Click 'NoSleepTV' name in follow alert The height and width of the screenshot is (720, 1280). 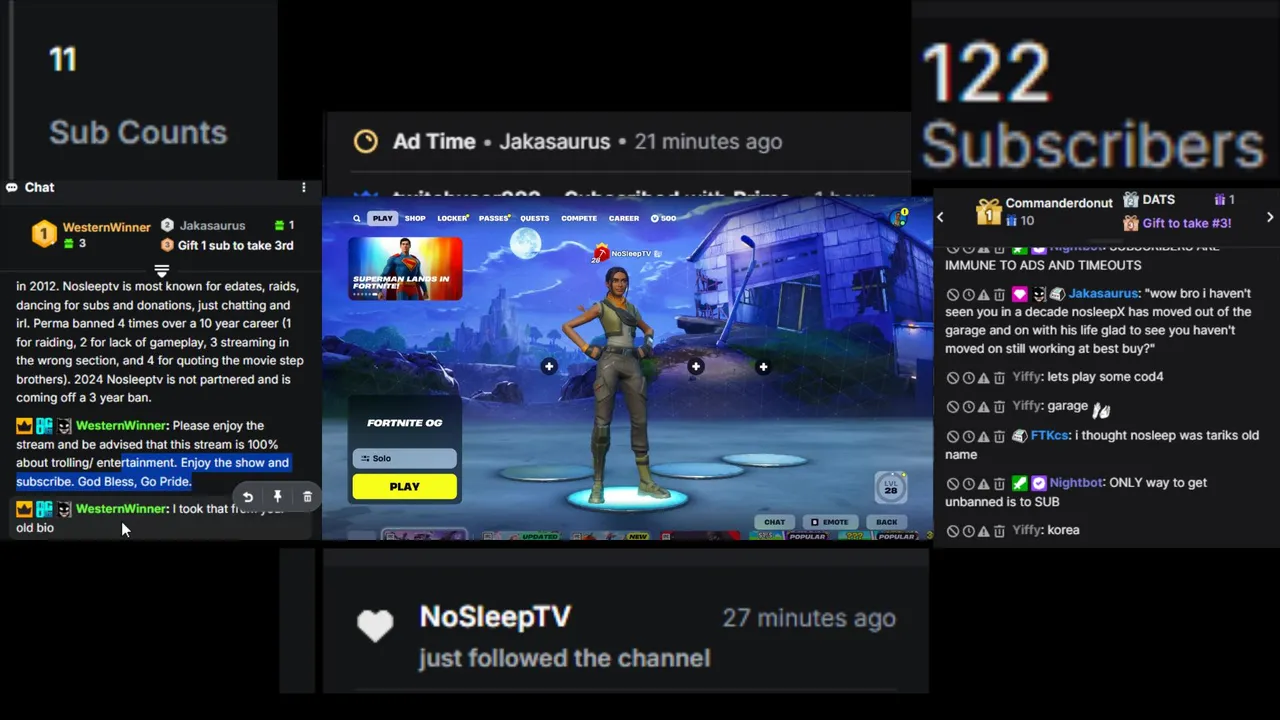pyautogui.click(x=495, y=617)
